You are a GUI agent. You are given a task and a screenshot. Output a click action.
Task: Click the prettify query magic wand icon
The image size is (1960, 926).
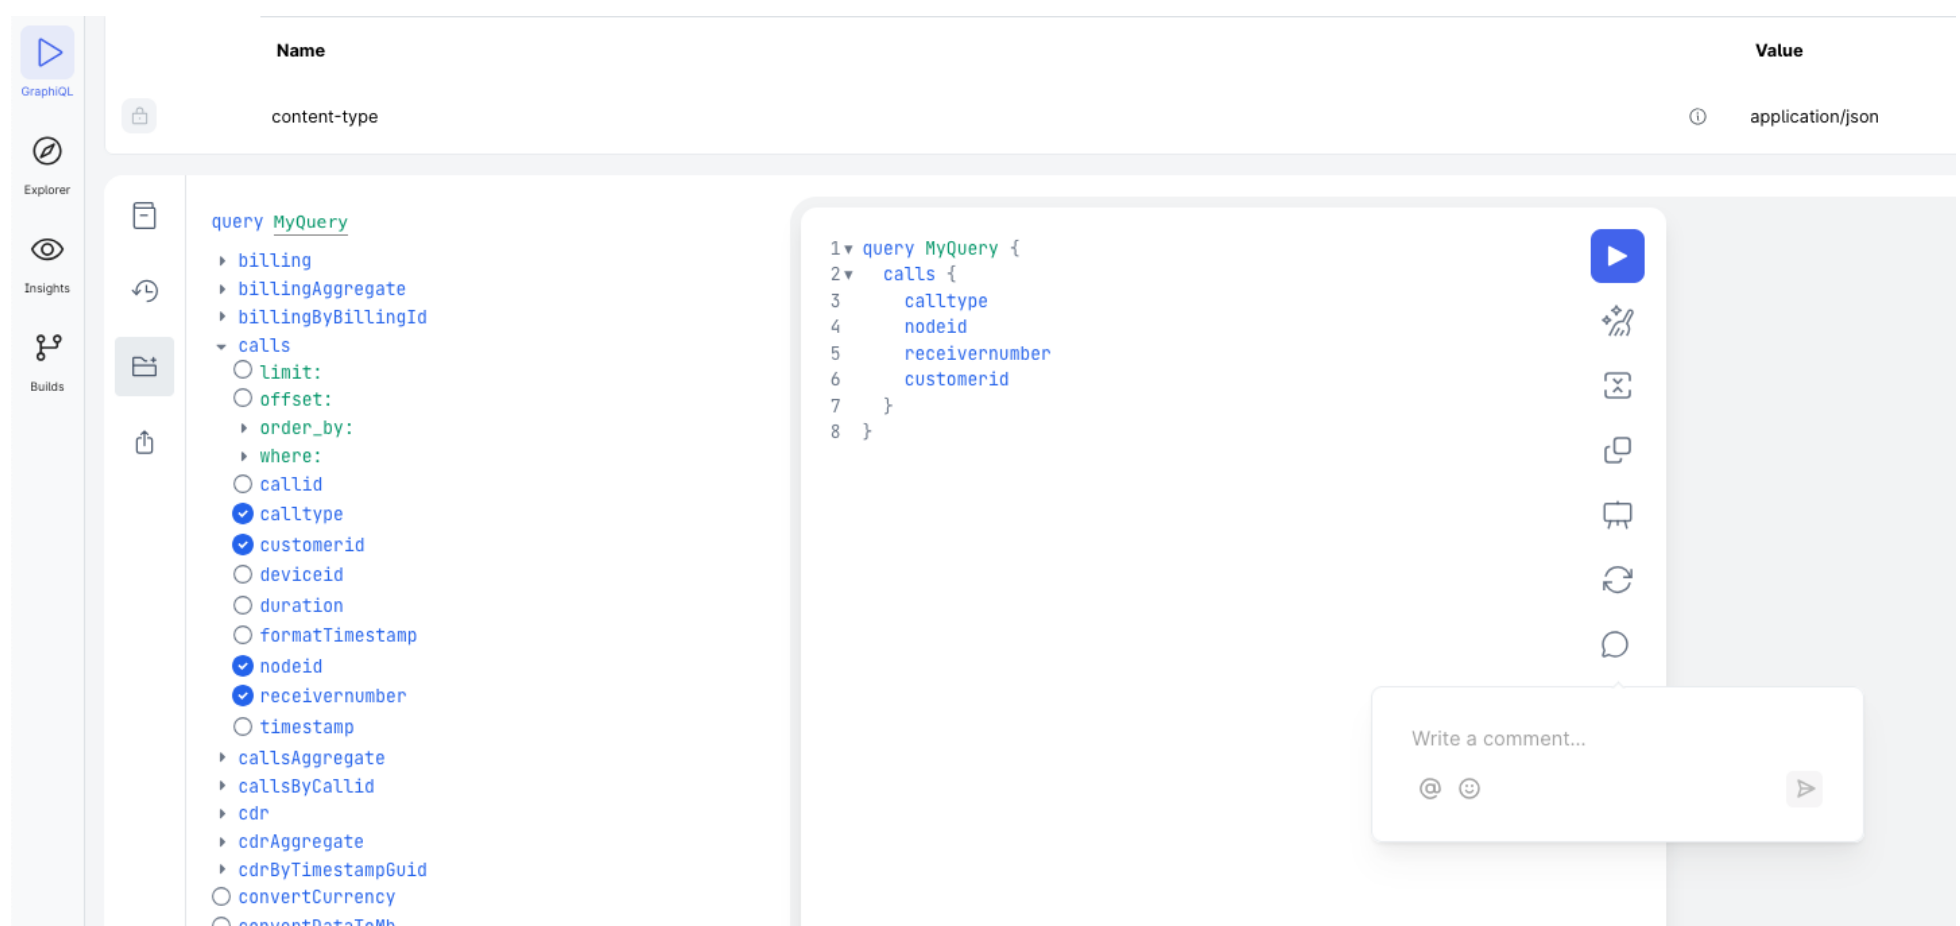1617,321
